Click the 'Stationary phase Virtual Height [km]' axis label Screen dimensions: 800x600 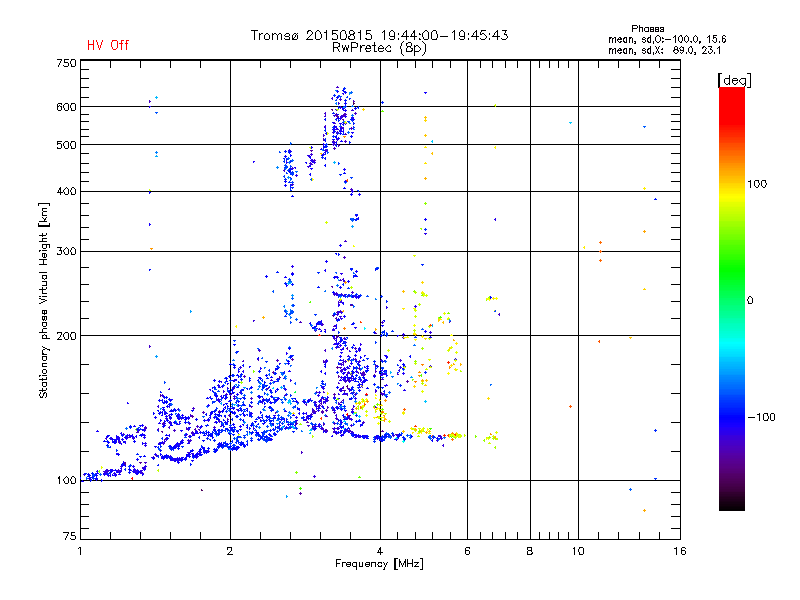tap(44, 301)
